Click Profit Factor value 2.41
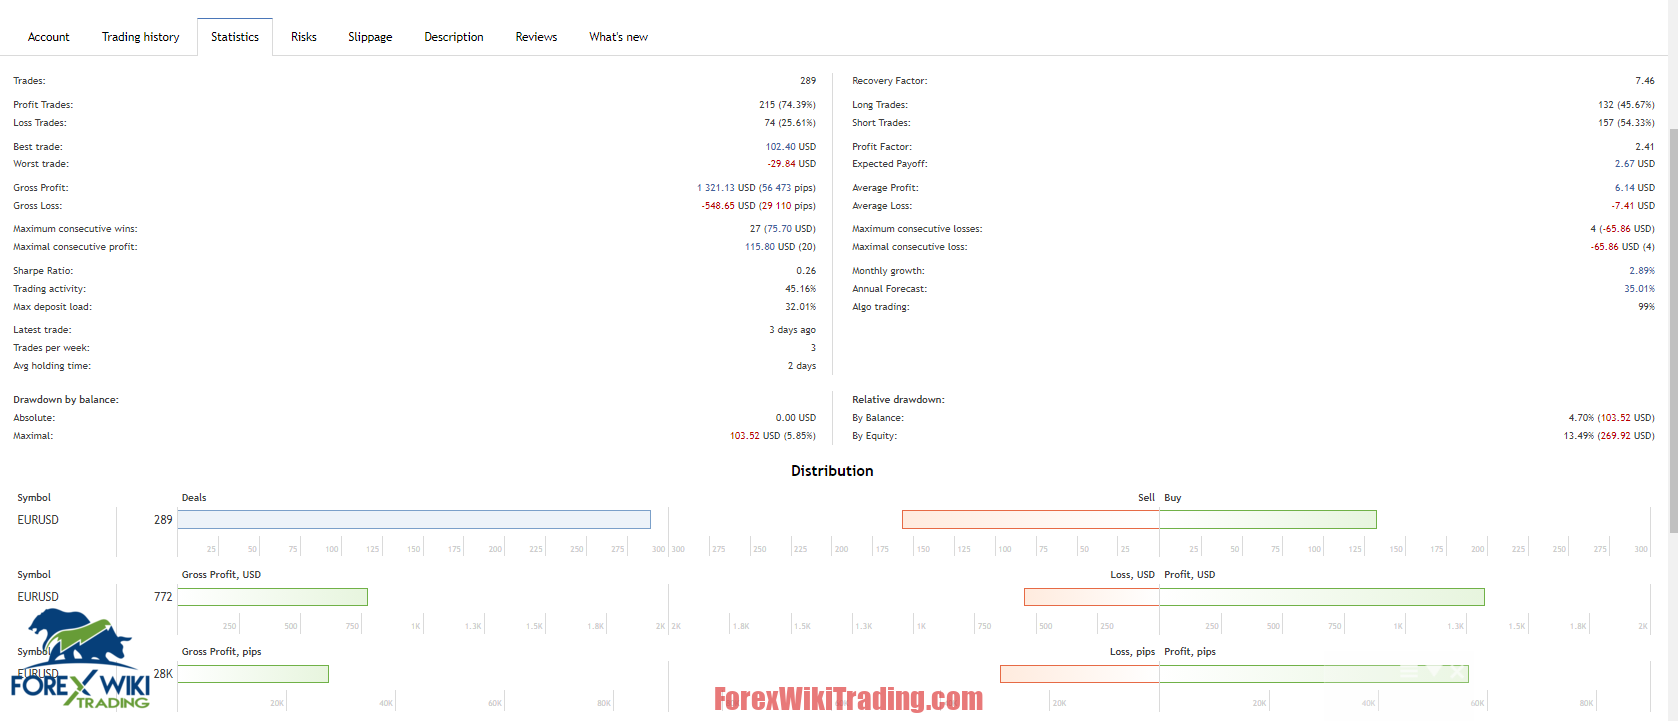 point(1645,147)
